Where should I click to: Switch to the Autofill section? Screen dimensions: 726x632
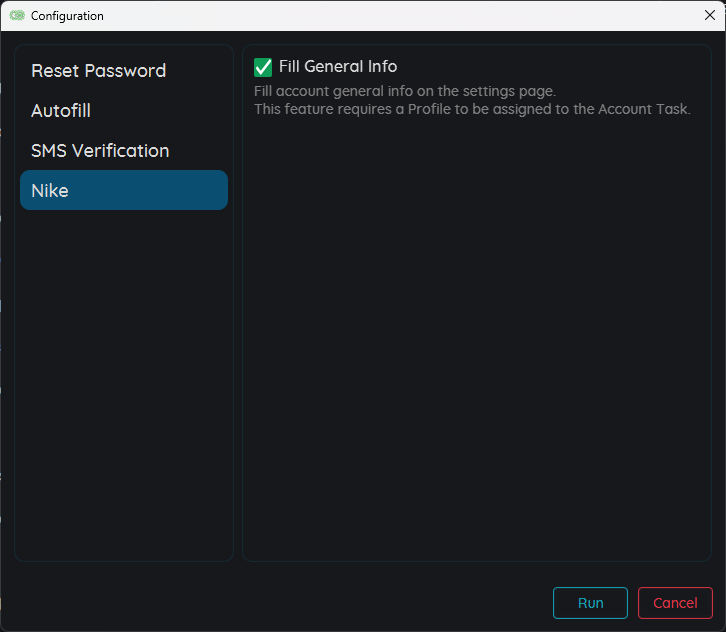tap(61, 111)
